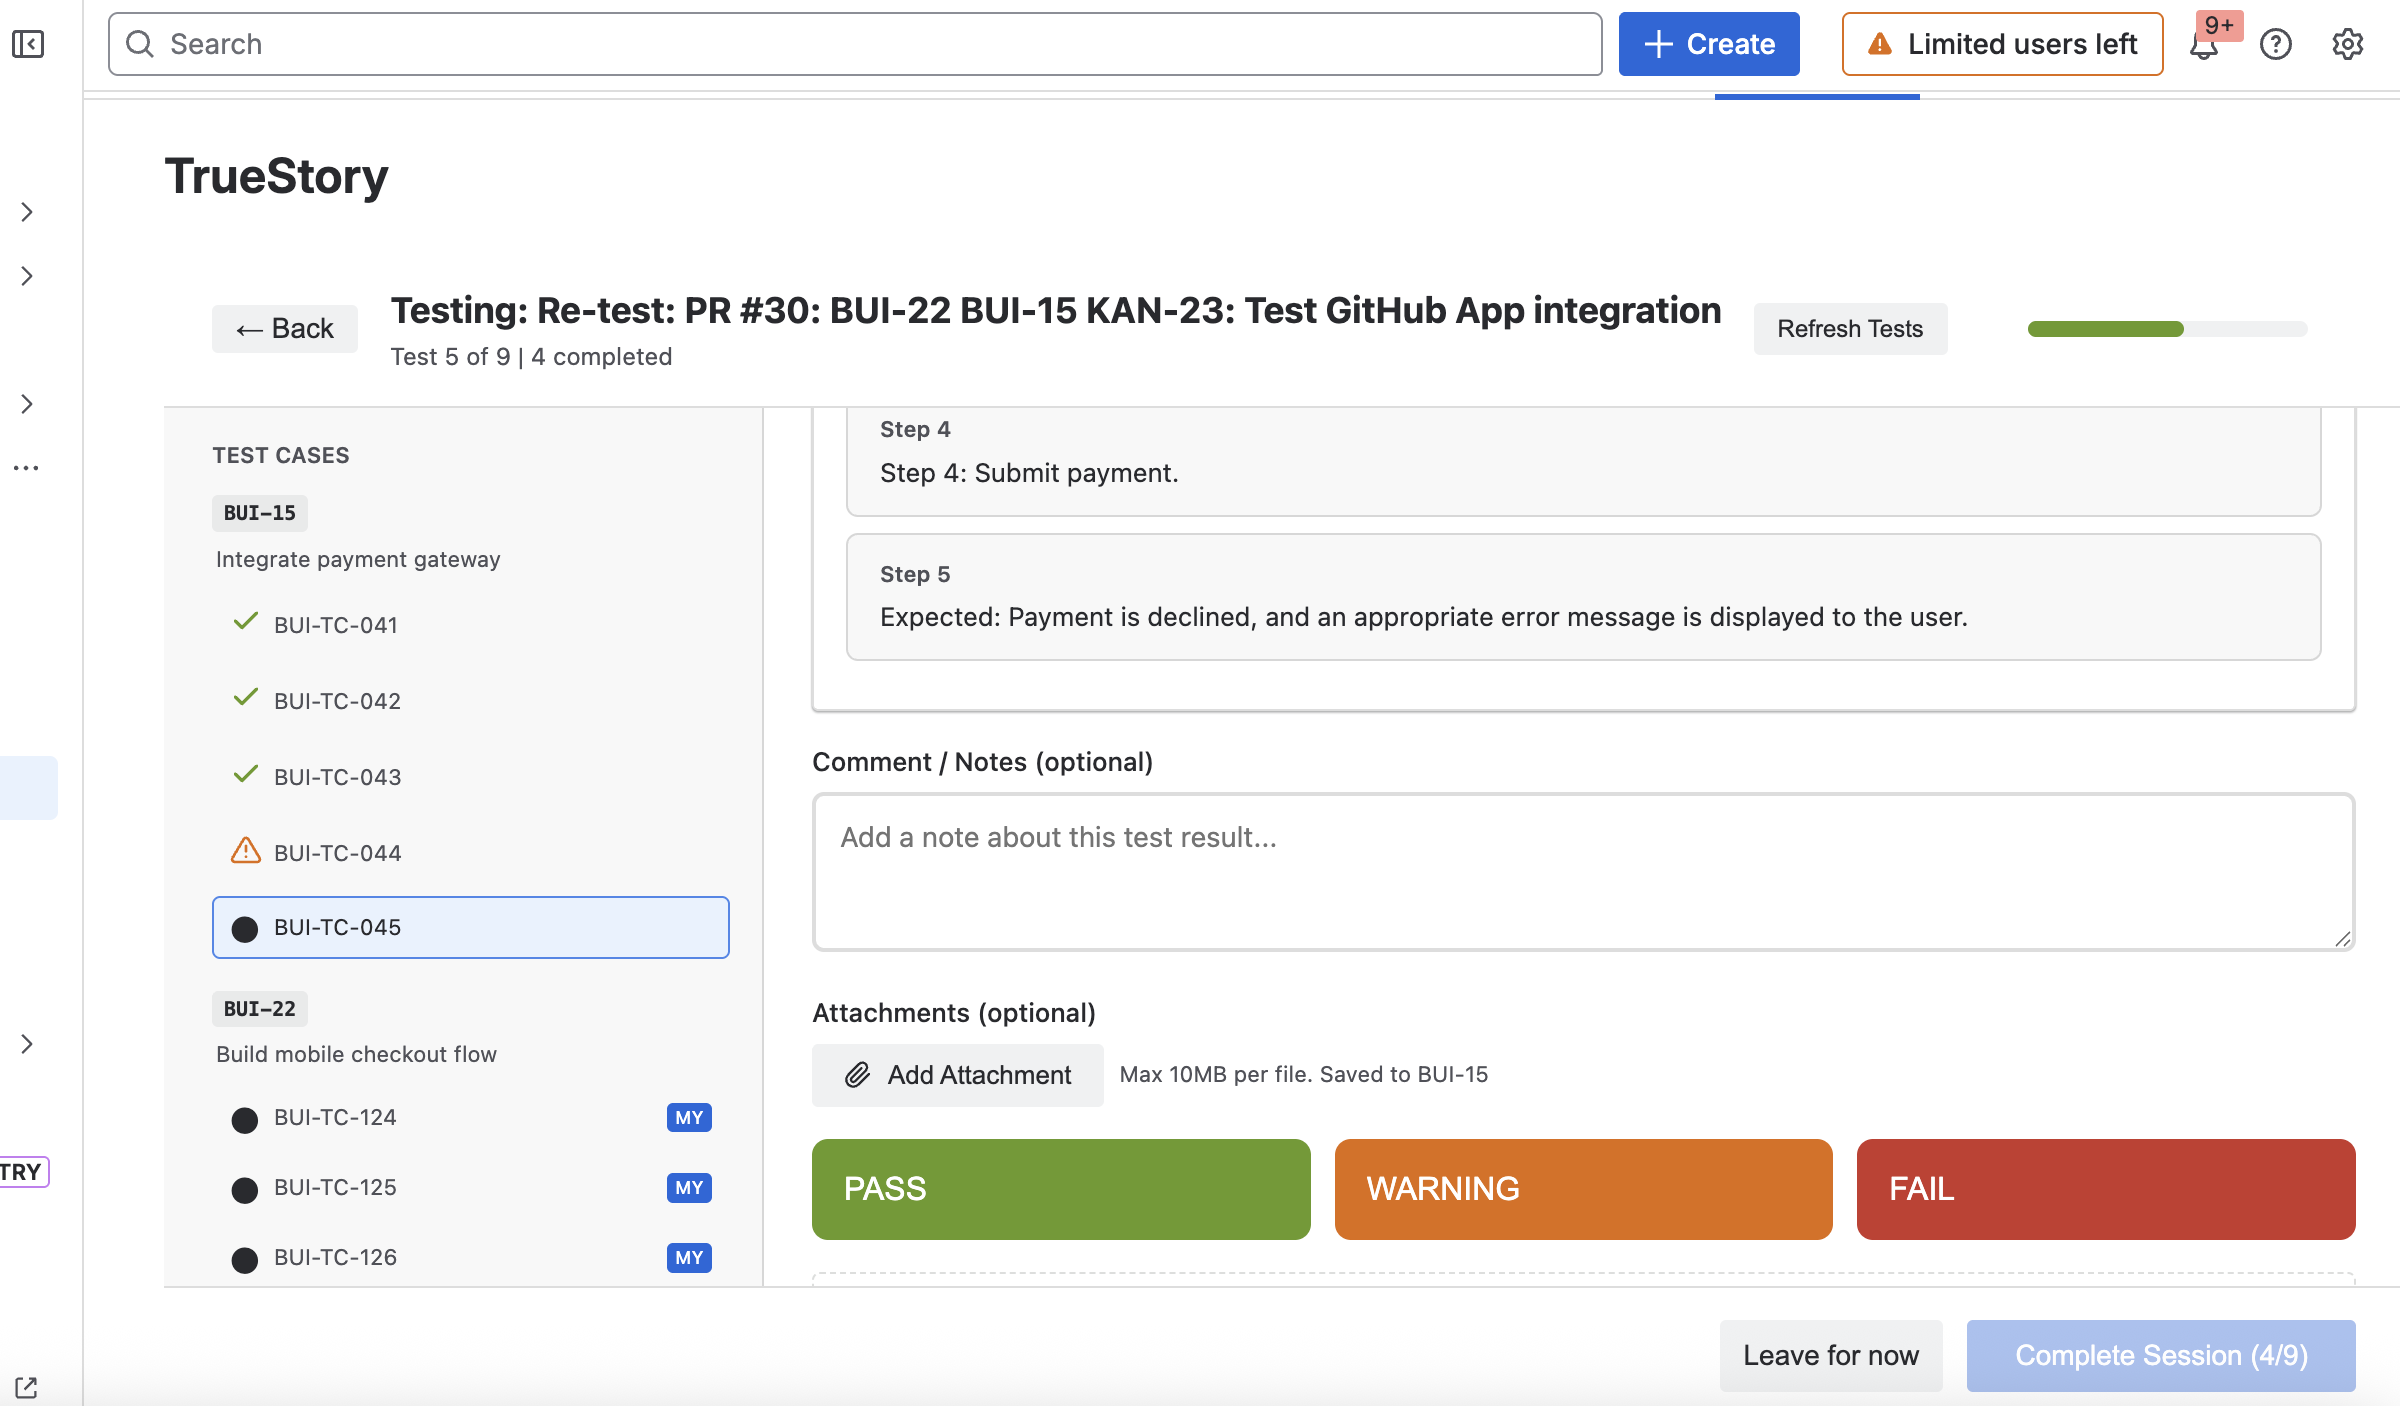The image size is (2400, 1406).
Task: Click Add Attachment
Action: point(958,1075)
